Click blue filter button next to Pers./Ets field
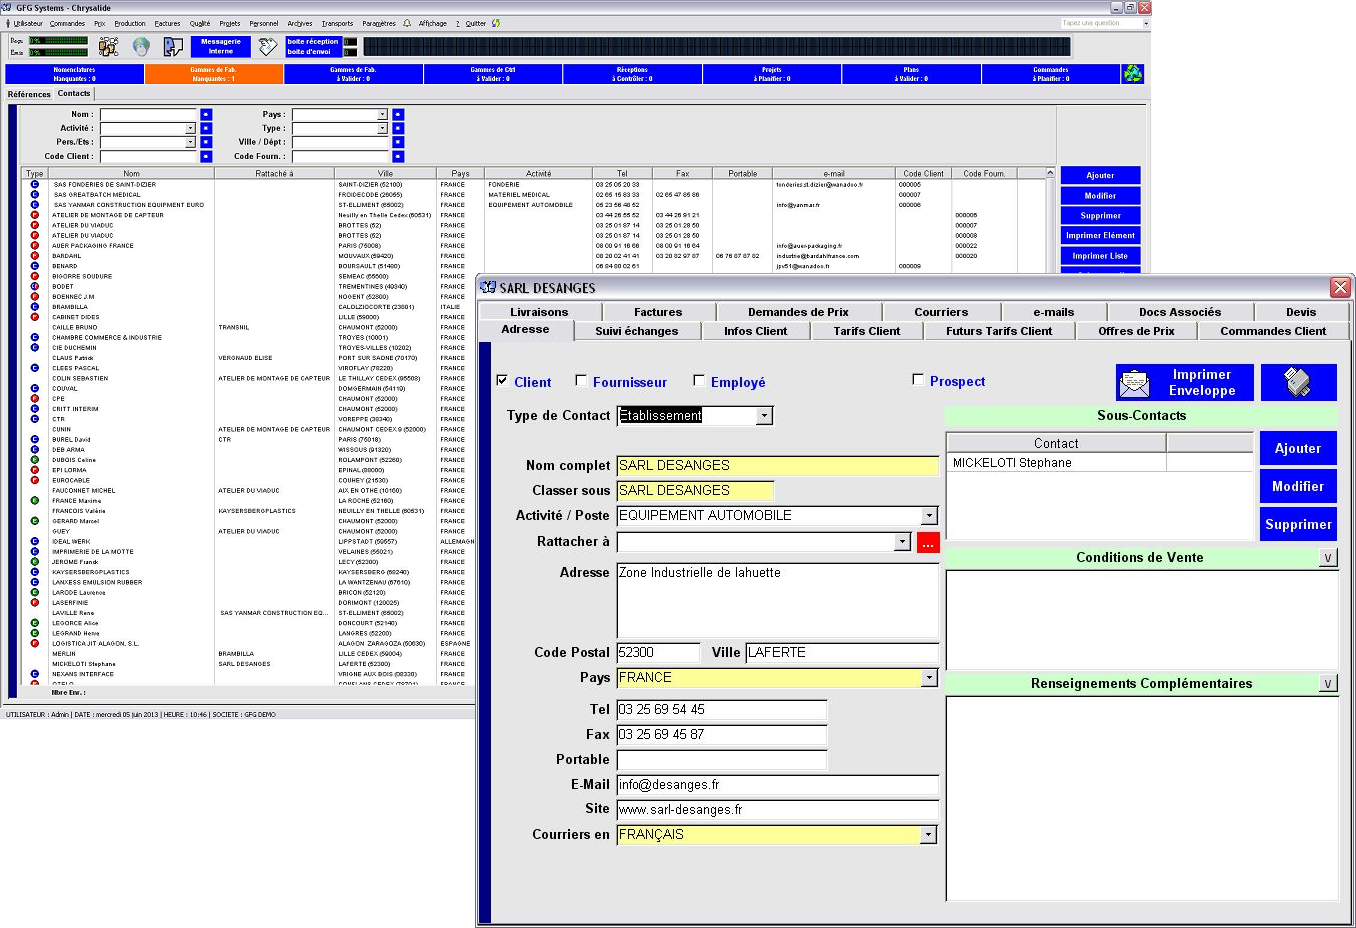This screenshot has width=1356, height=928. click(x=206, y=143)
